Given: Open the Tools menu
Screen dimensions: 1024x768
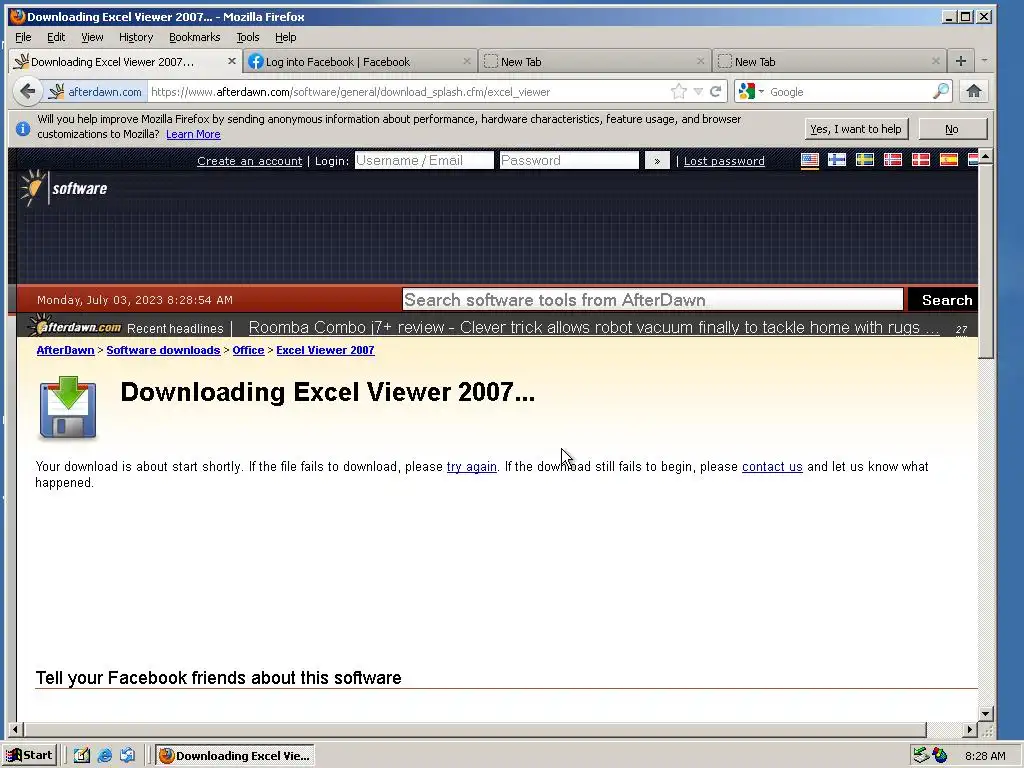Looking at the screenshot, I should point(248,37).
